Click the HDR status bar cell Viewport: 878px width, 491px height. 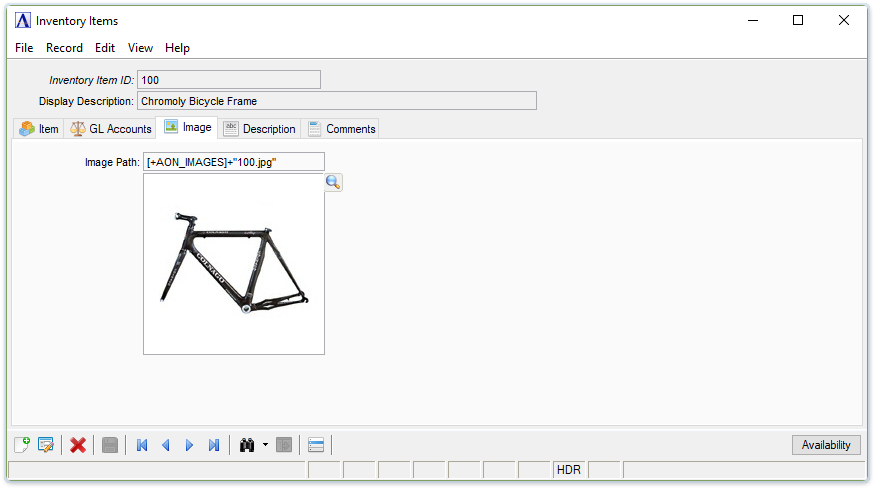point(569,470)
